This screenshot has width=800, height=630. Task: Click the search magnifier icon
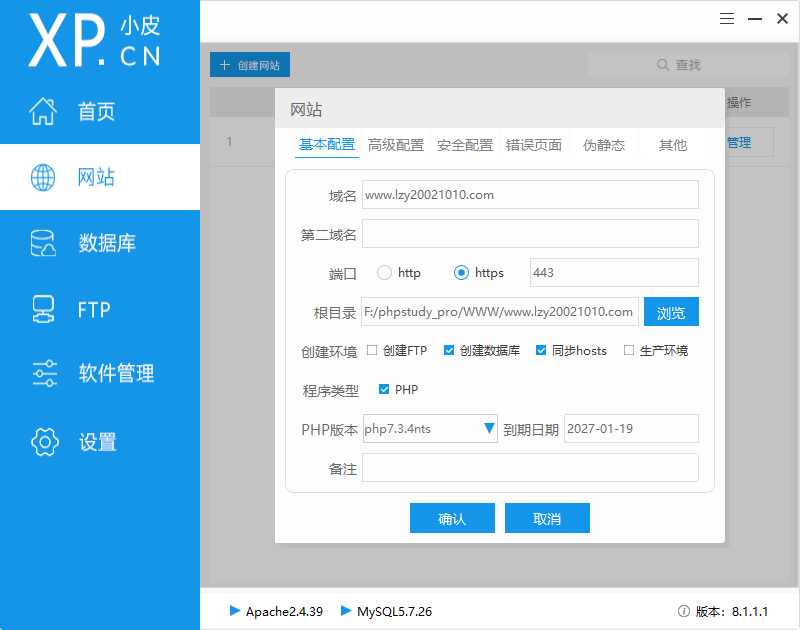click(663, 65)
